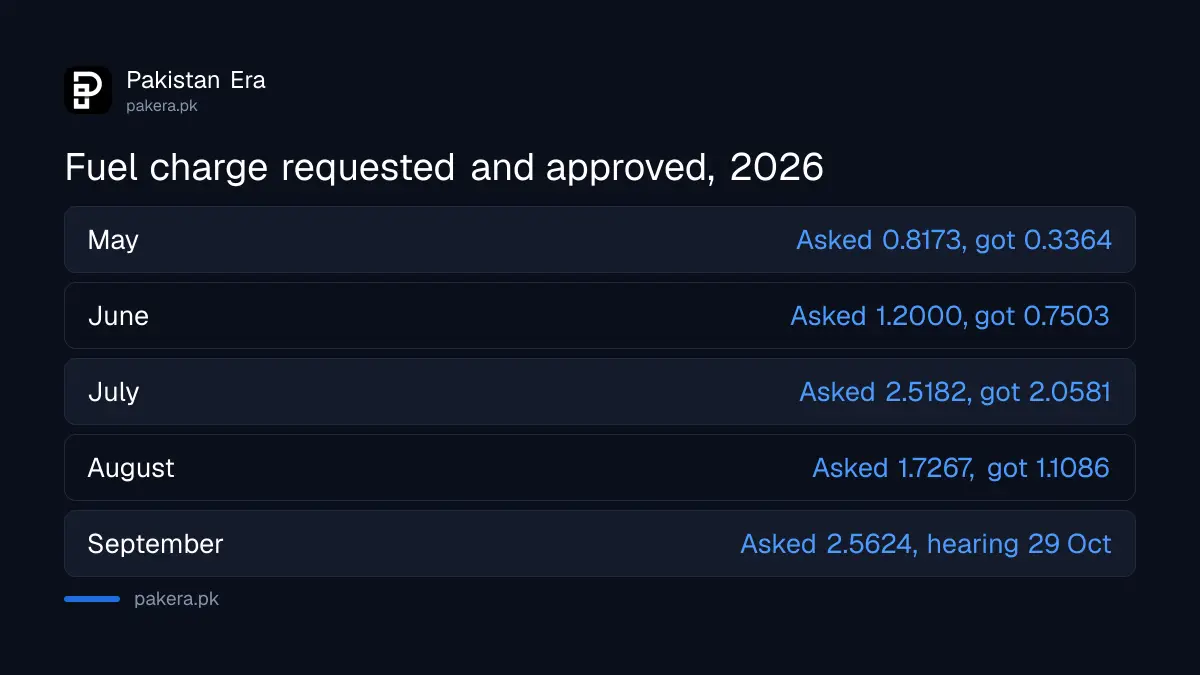
Task: Click the May label
Action: pyautogui.click(x=113, y=241)
